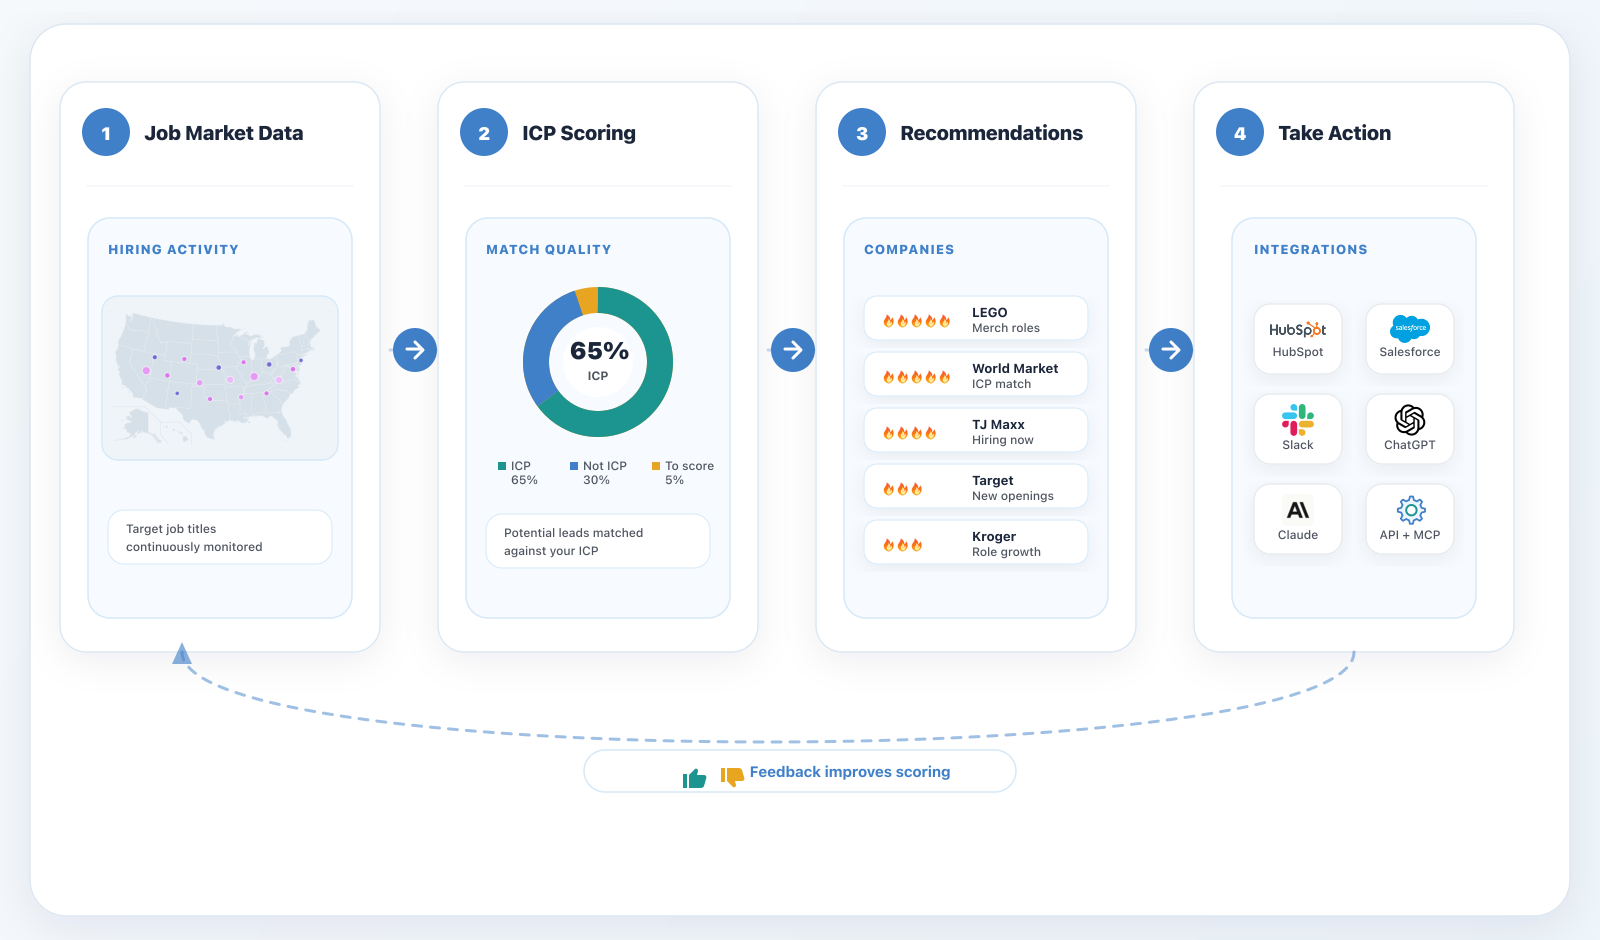
Task: Click the US hiring activity map
Action: pos(220,378)
